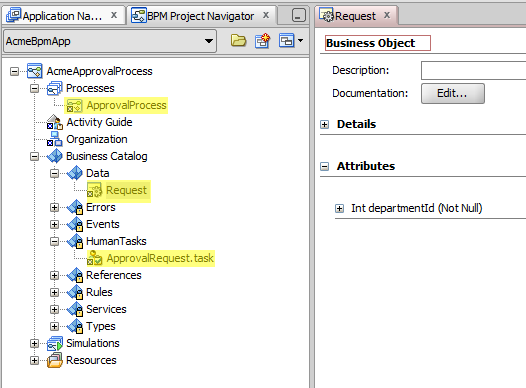The image size is (526, 388).
Task: Collapse the Data module node
Action: click(54, 173)
